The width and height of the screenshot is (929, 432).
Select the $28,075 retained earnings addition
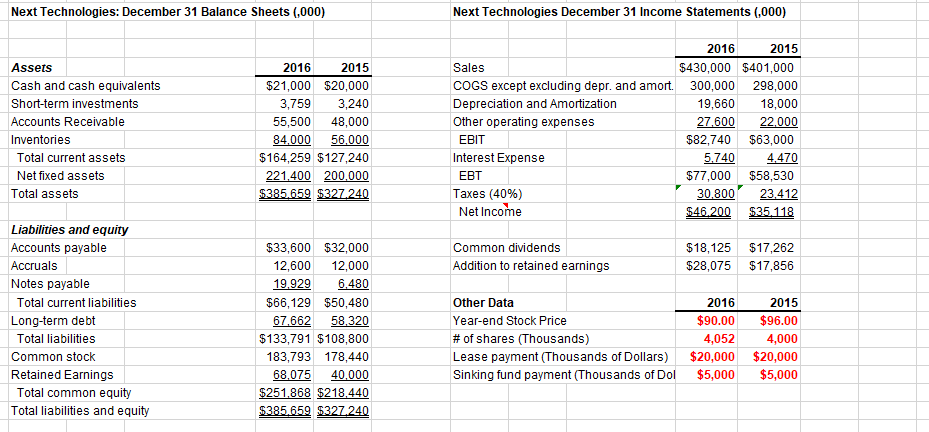710,266
